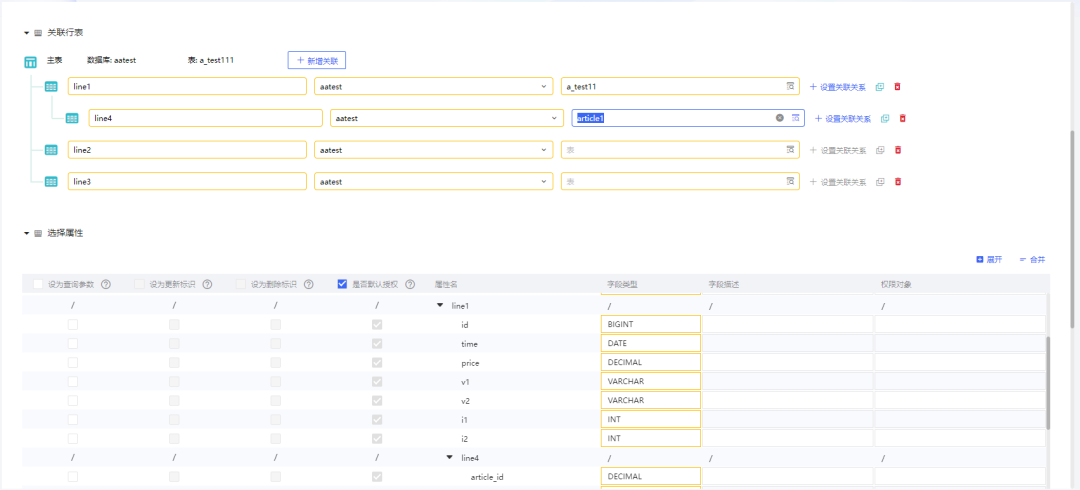Click the red trash icon for line3
The width and height of the screenshot is (1080, 490).
click(897, 182)
